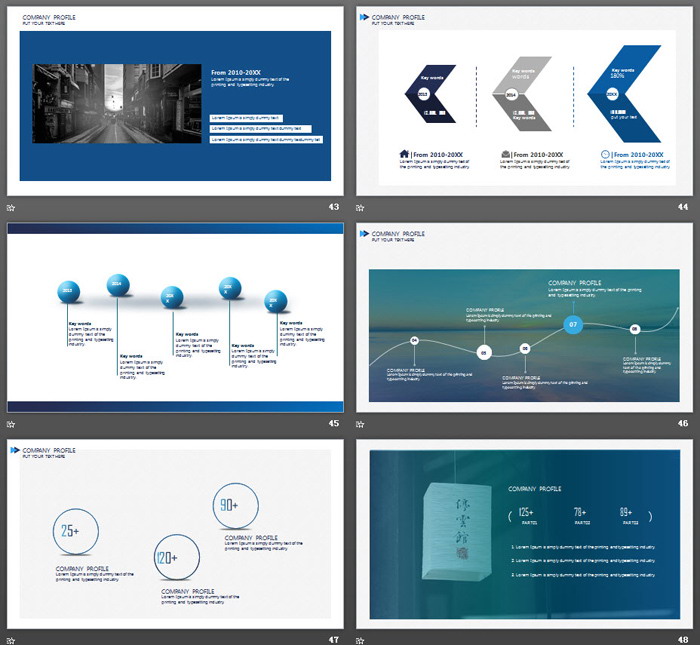Click the gray chevron shape on slide 44

(x=522, y=94)
